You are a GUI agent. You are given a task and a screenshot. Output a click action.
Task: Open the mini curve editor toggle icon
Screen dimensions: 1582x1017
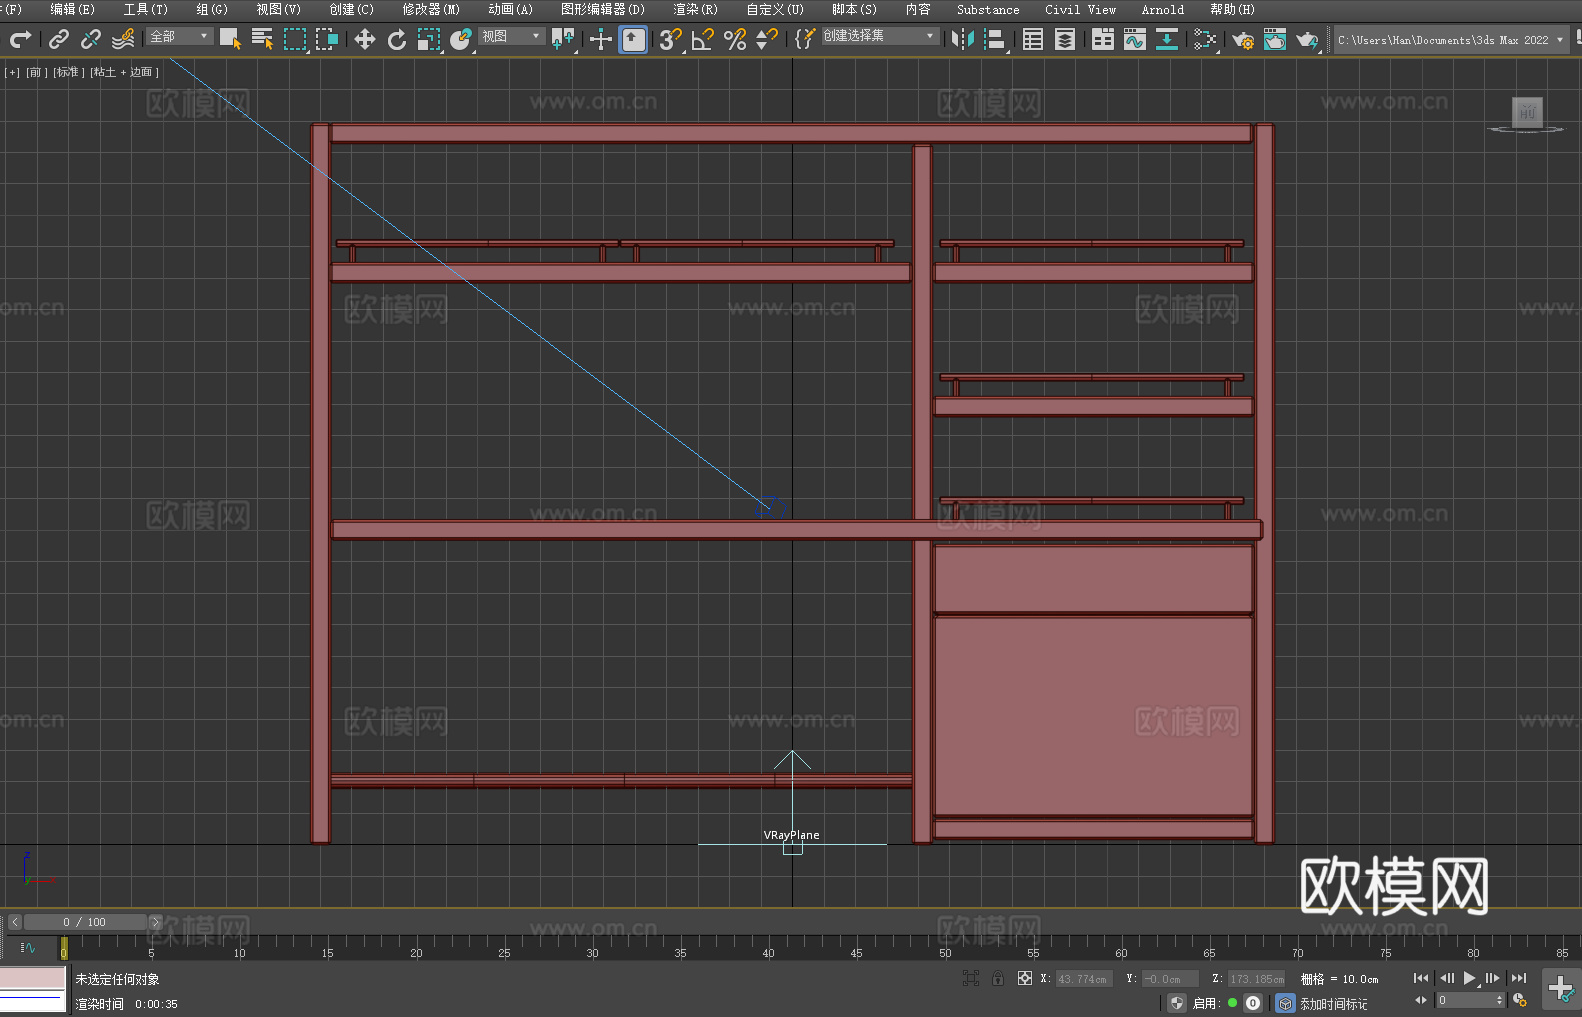[28, 947]
